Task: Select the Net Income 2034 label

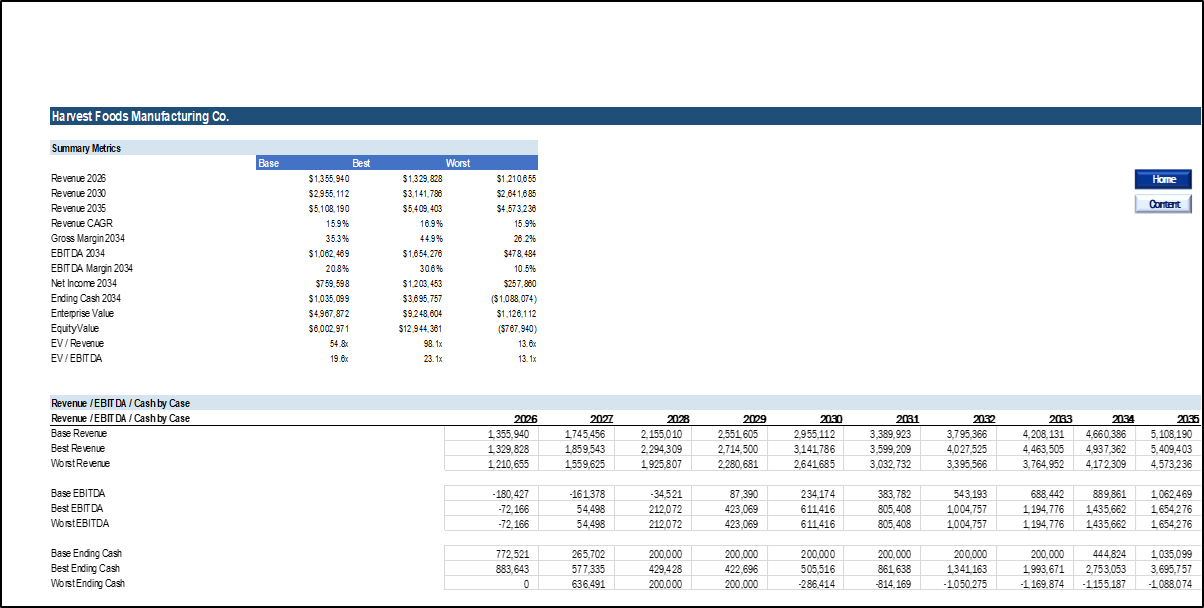Action: click(84, 283)
